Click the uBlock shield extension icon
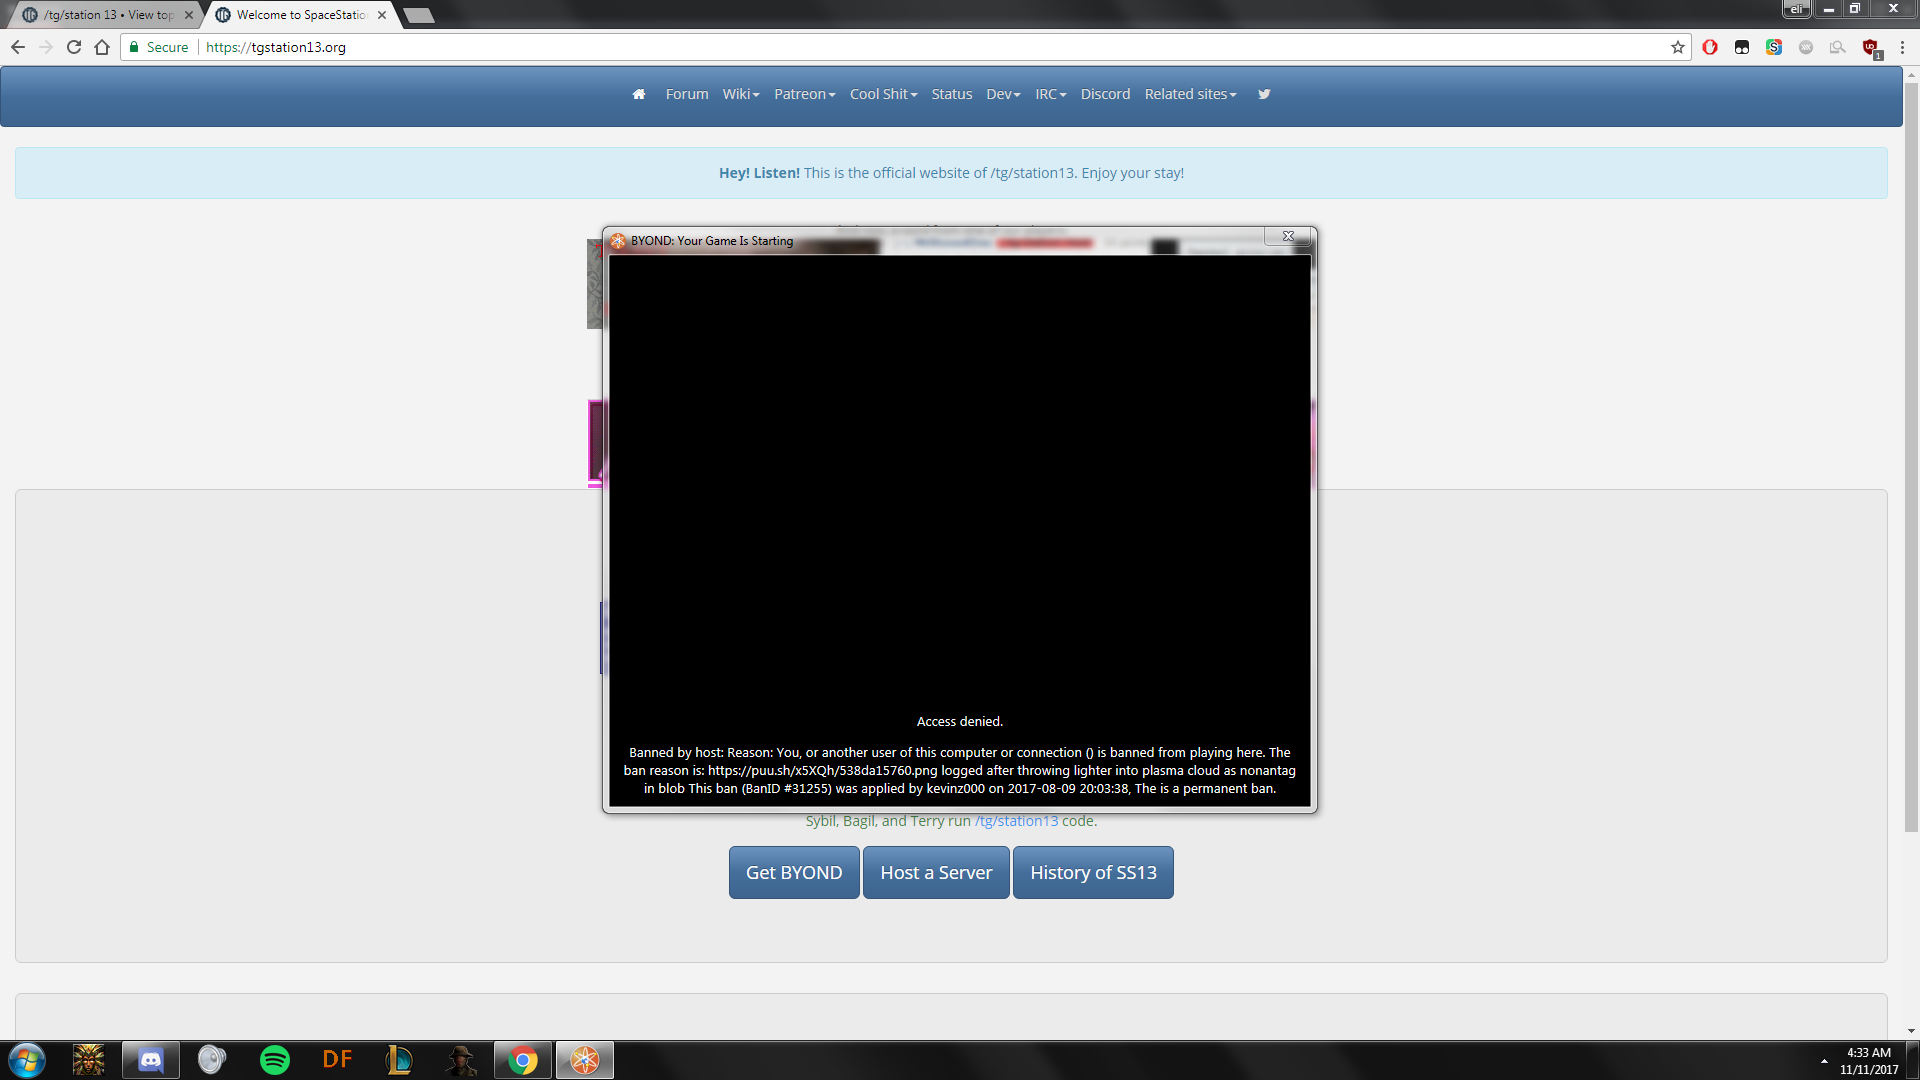 click(1870, 47)
